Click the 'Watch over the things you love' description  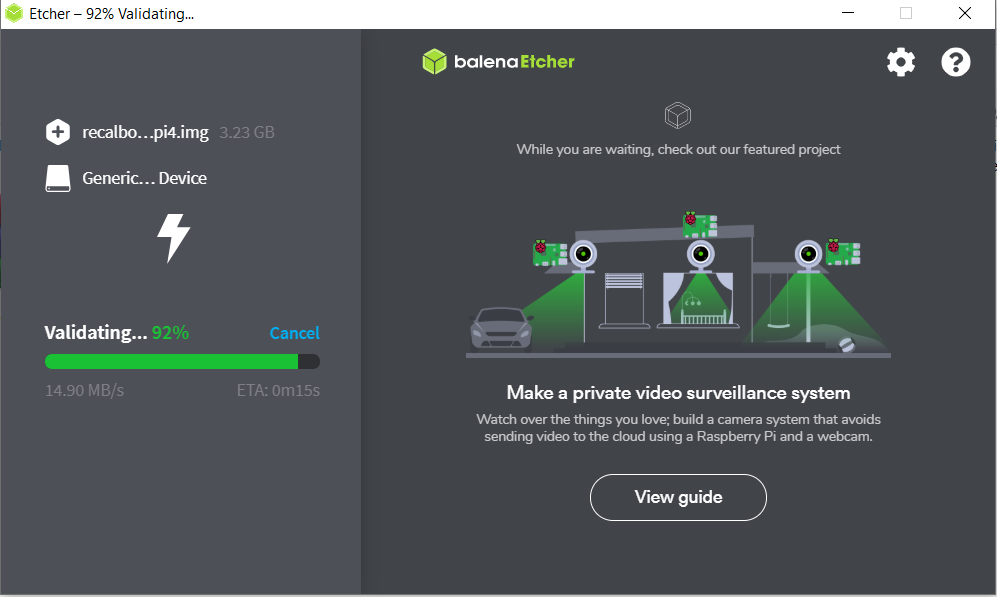click(x=678, y=428)
